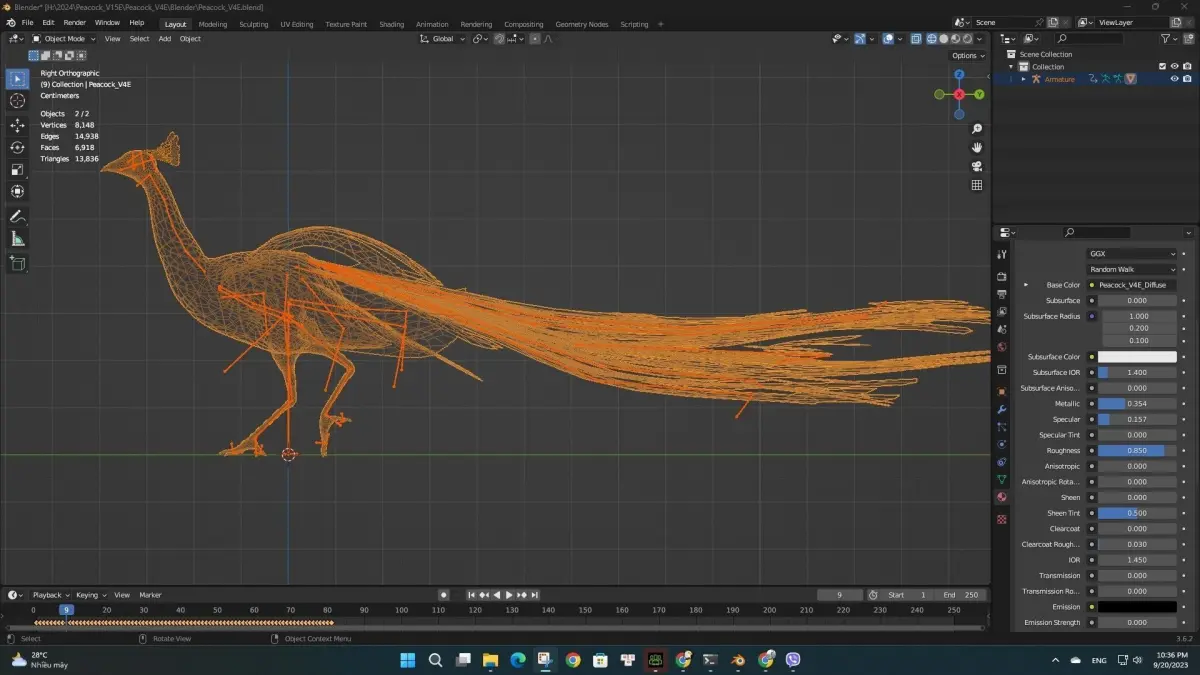This screenshot has height=675, width=1200.
Task: Click the Roughness slider in material properties
Action: tap(1137, 451)
